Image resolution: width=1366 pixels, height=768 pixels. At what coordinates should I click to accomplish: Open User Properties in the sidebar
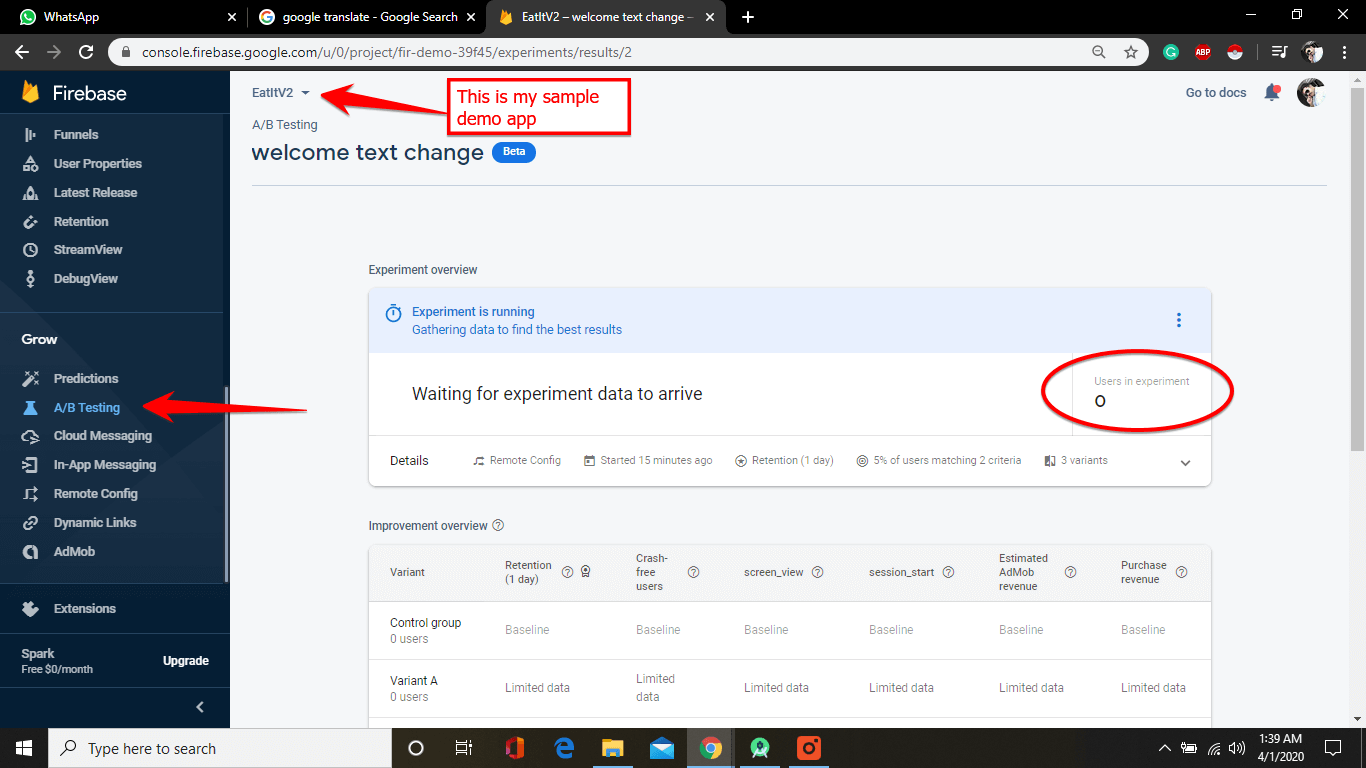point(97,163)
